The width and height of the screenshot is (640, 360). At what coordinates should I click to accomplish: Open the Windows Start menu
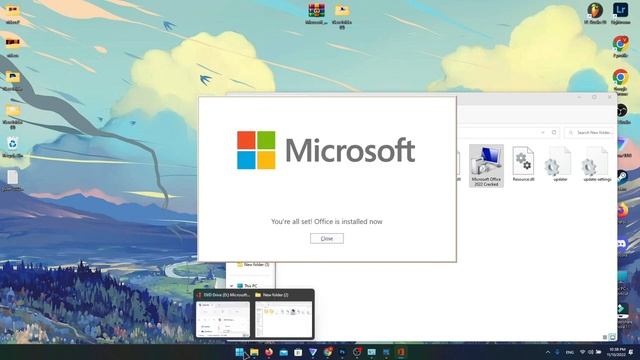240,352
